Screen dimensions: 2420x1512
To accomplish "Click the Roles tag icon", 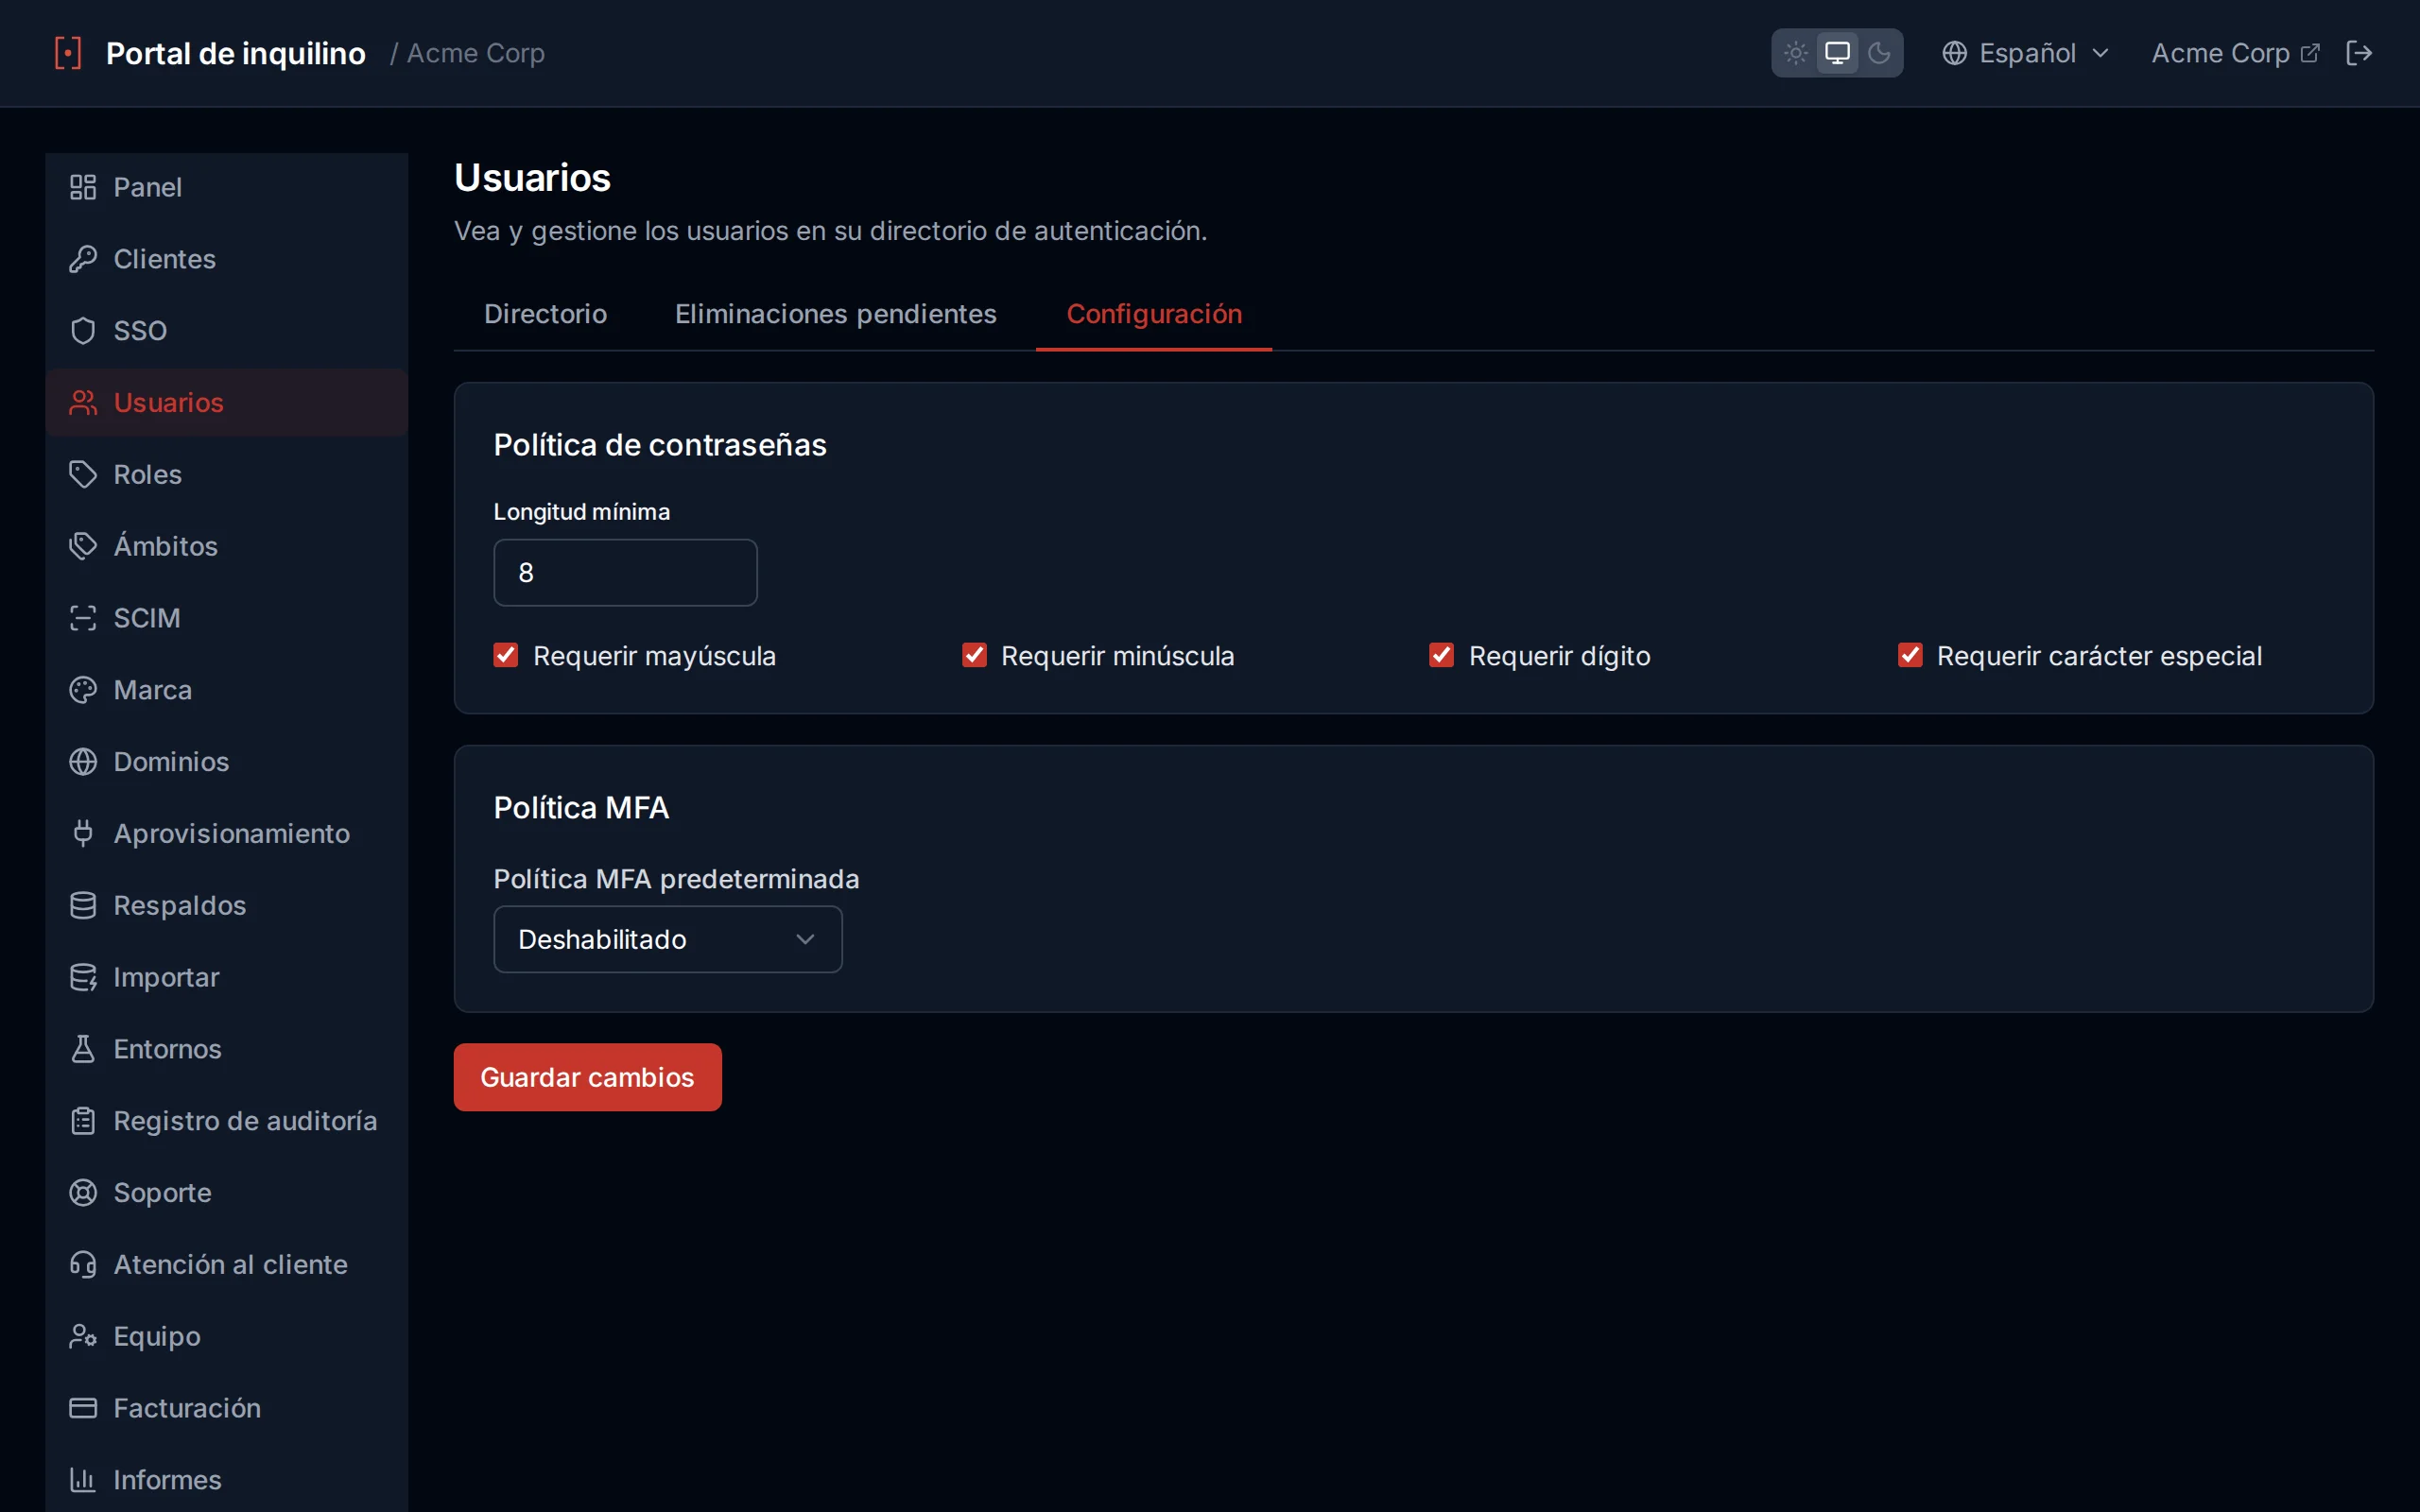I will (x=83, y=474).
